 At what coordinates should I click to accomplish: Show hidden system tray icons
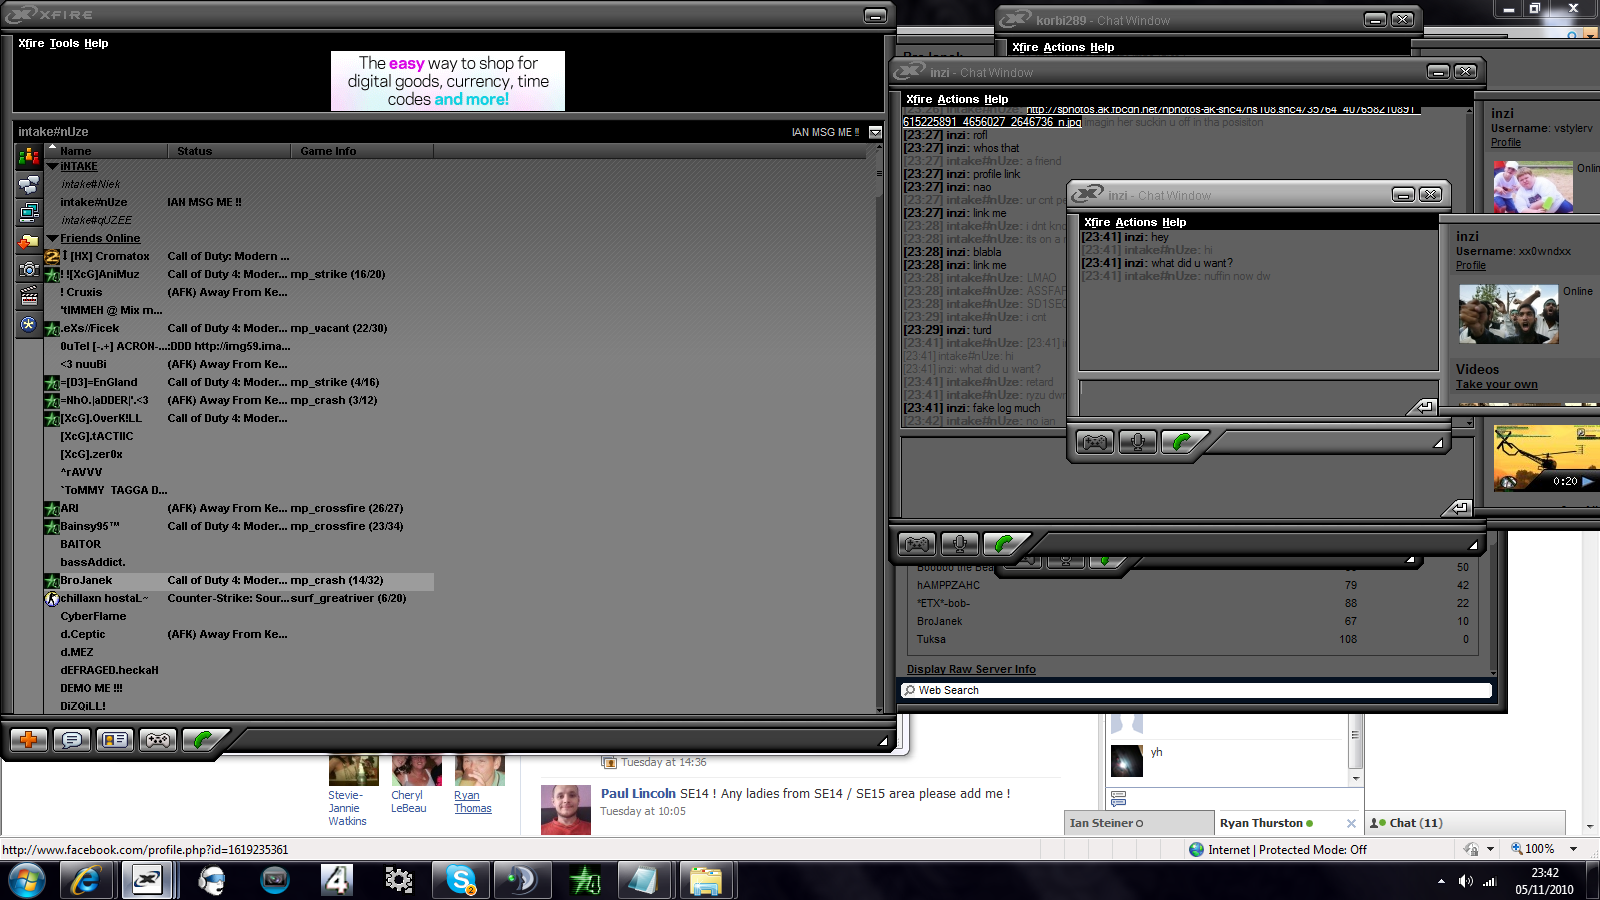[x=1441, y=881]
